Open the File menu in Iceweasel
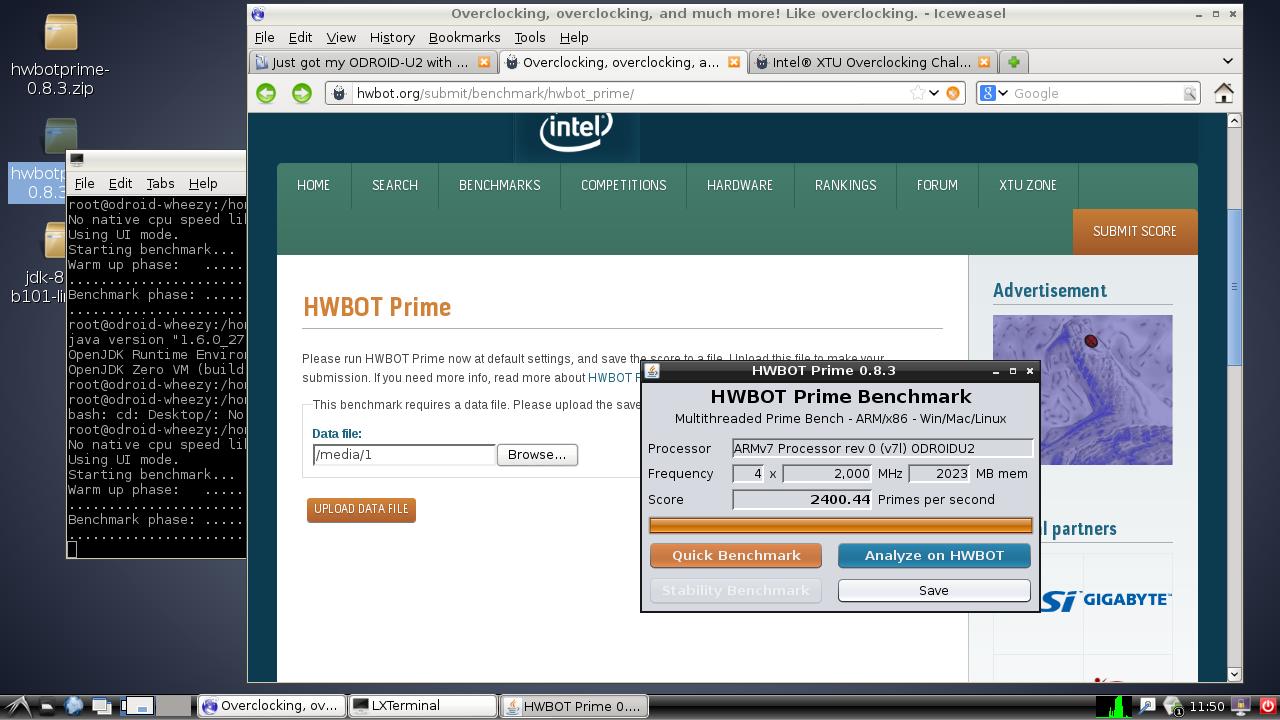1280x720 pixels. click(x=264, y=37)
